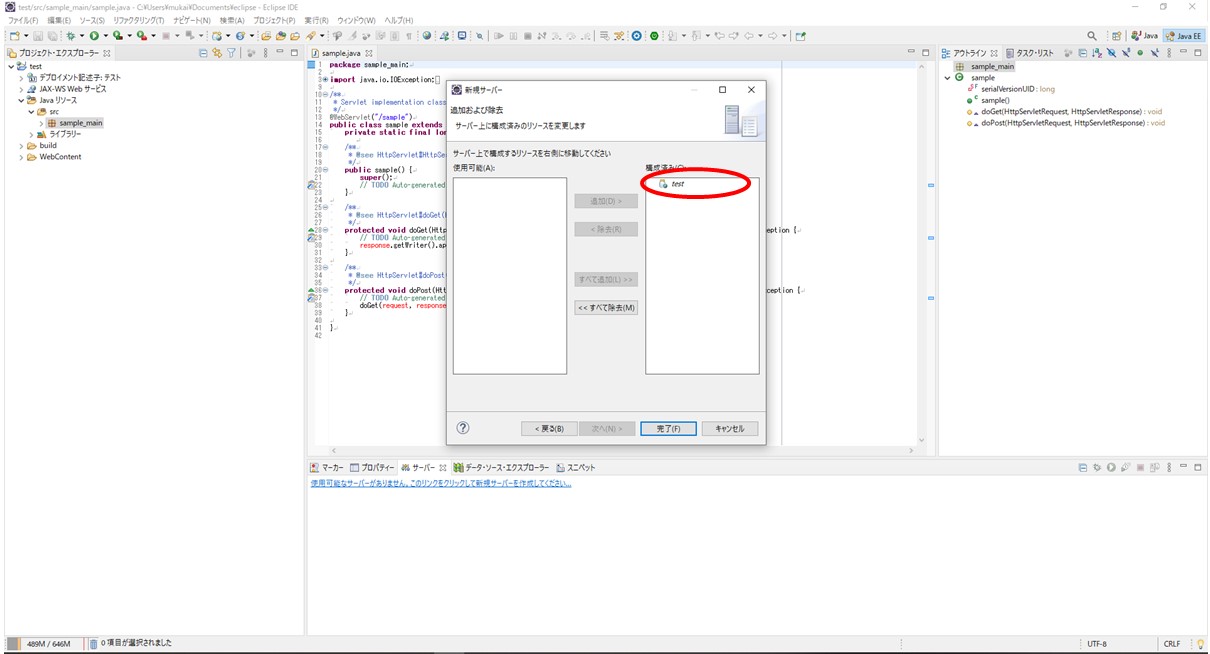Click the 489M / 646M heap status
Viewport: 1210px width, 654px height.
(x=47, y=643)
